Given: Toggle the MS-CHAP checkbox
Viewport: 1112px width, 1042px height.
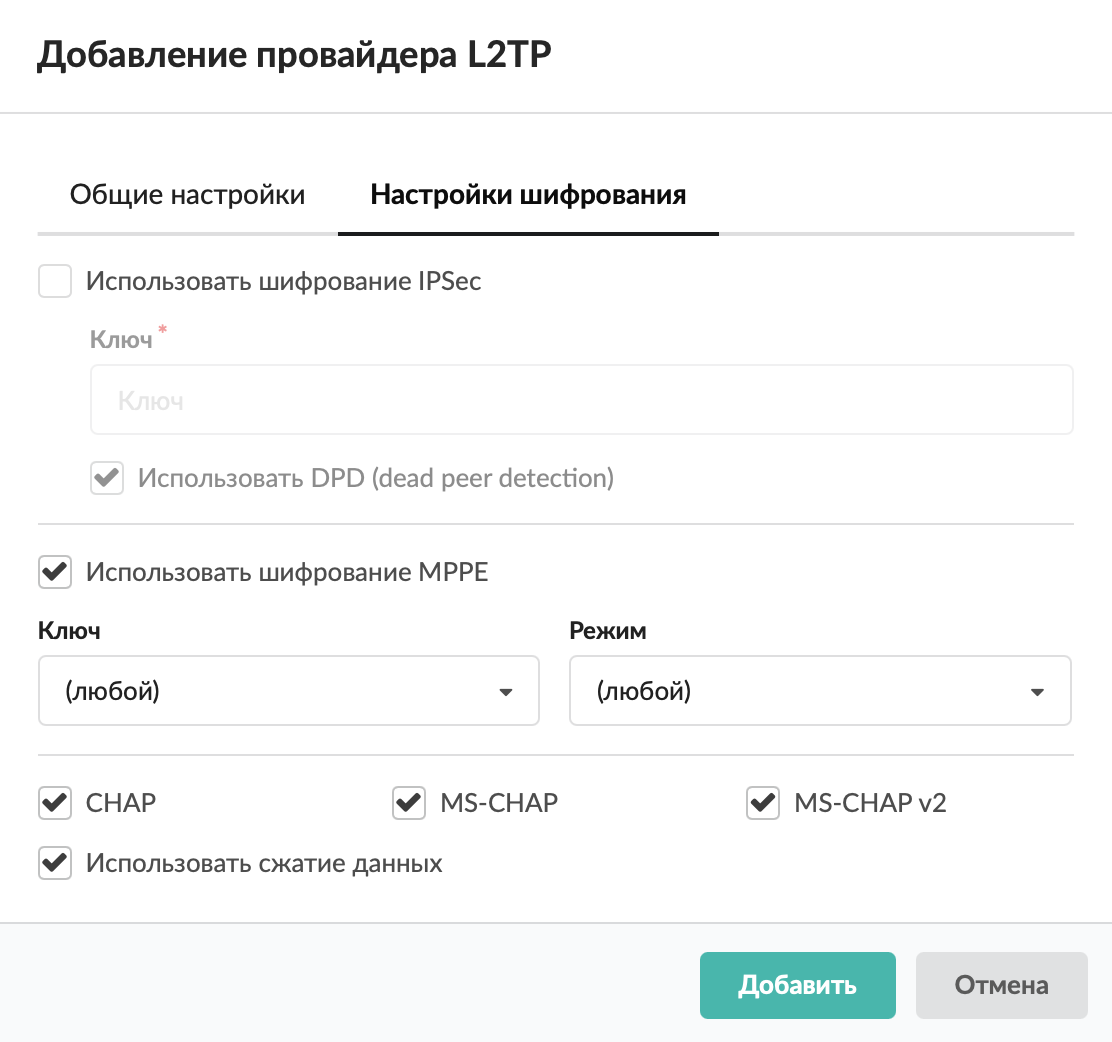Looking at the screenshot, I should tap(409, 802).
